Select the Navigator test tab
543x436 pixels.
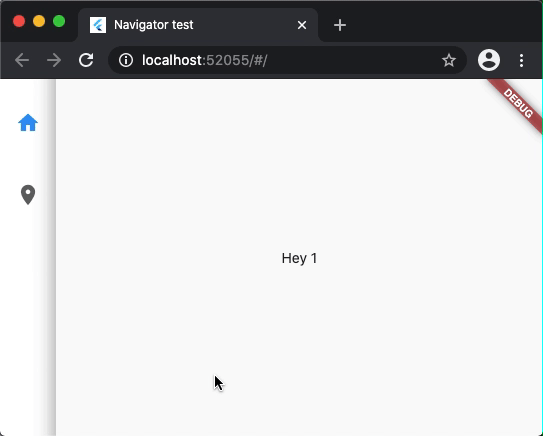pyautogui.click(x=198, y=25)
